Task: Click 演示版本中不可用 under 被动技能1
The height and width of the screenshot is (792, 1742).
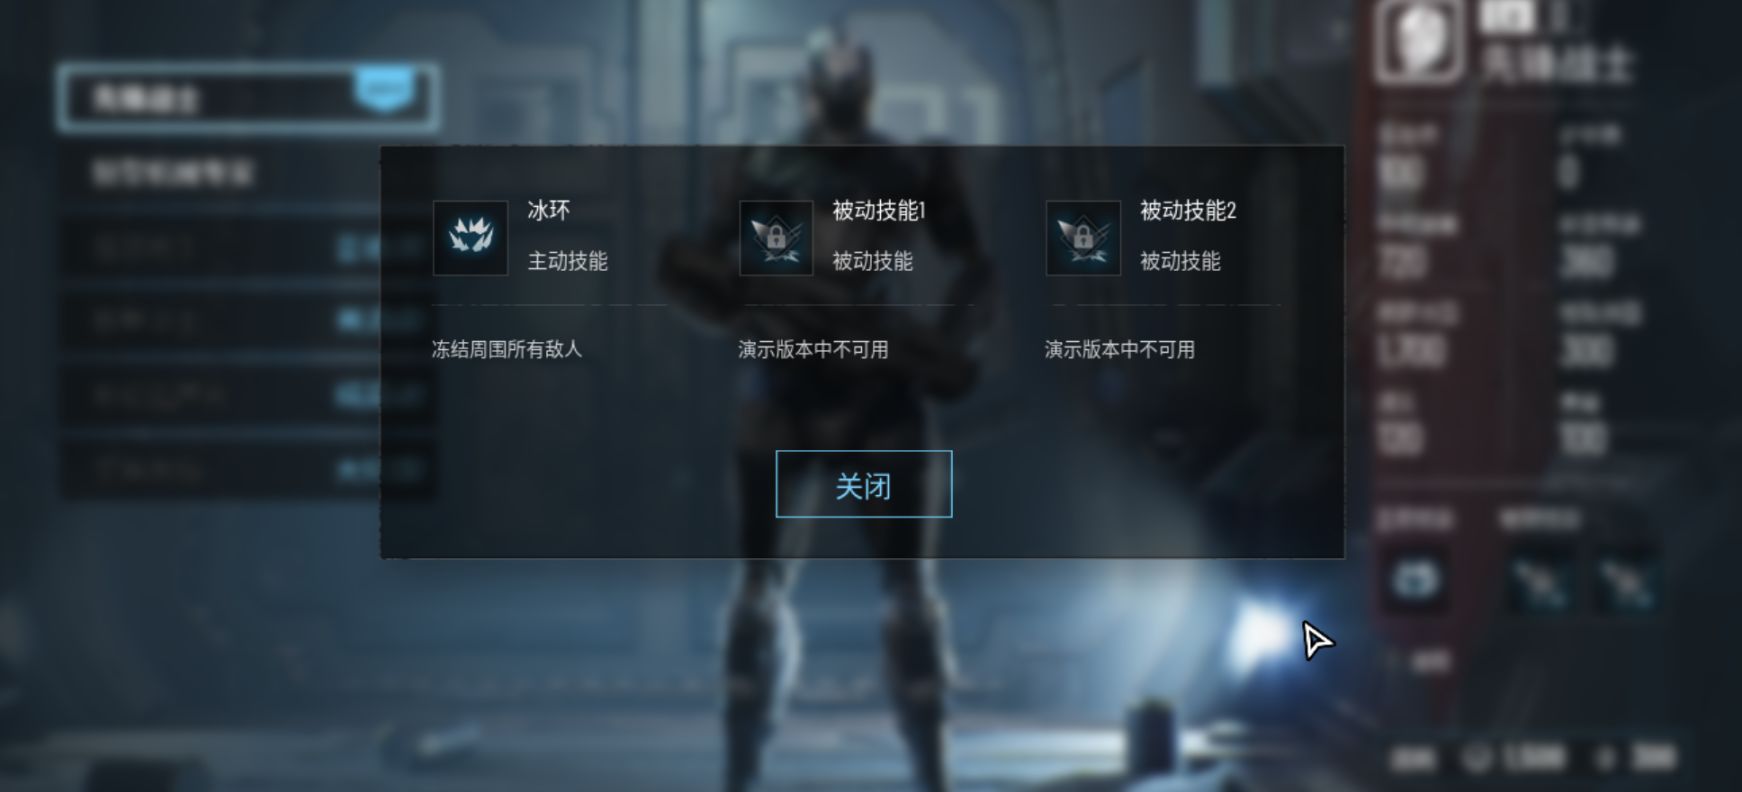Action: [x=813, y=349]
